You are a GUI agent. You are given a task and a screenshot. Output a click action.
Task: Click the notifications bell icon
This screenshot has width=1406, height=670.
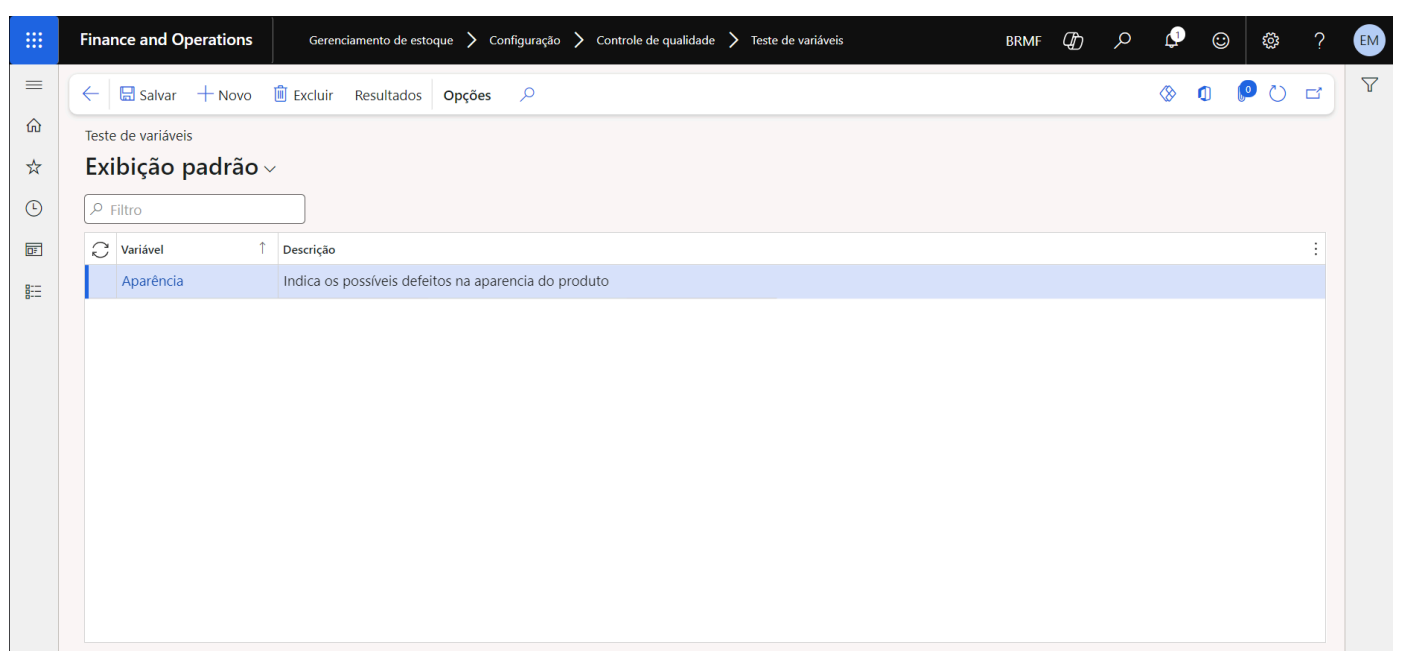pos(1172,40)
